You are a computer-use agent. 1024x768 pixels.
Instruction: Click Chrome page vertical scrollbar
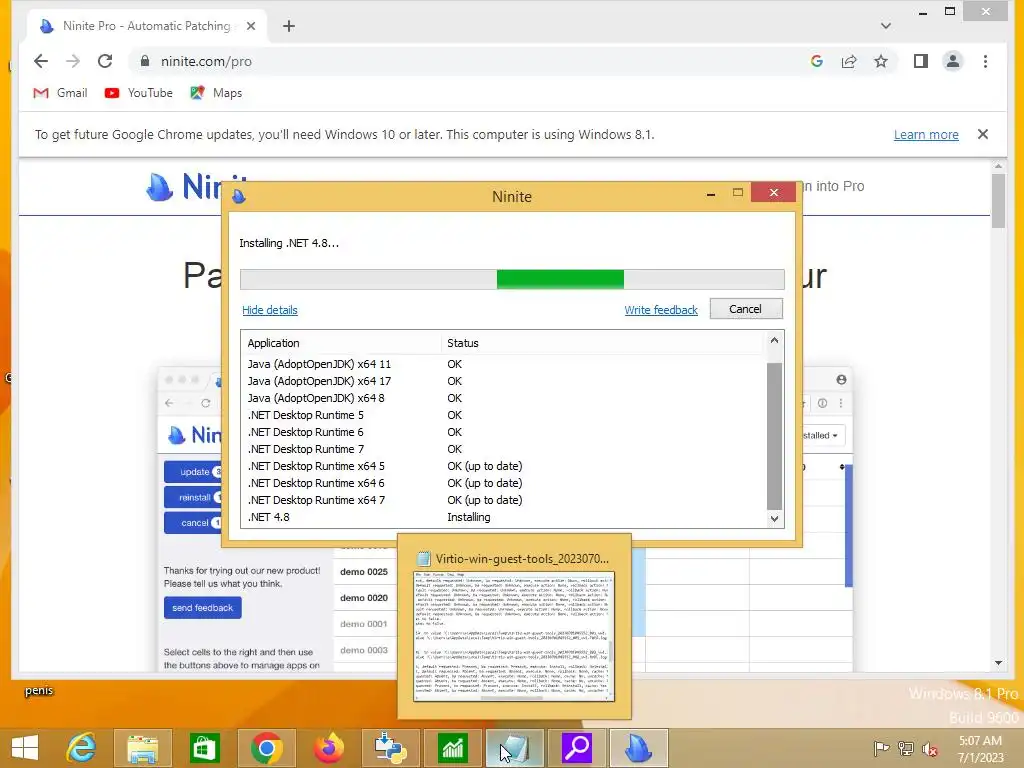click(998, 201)
